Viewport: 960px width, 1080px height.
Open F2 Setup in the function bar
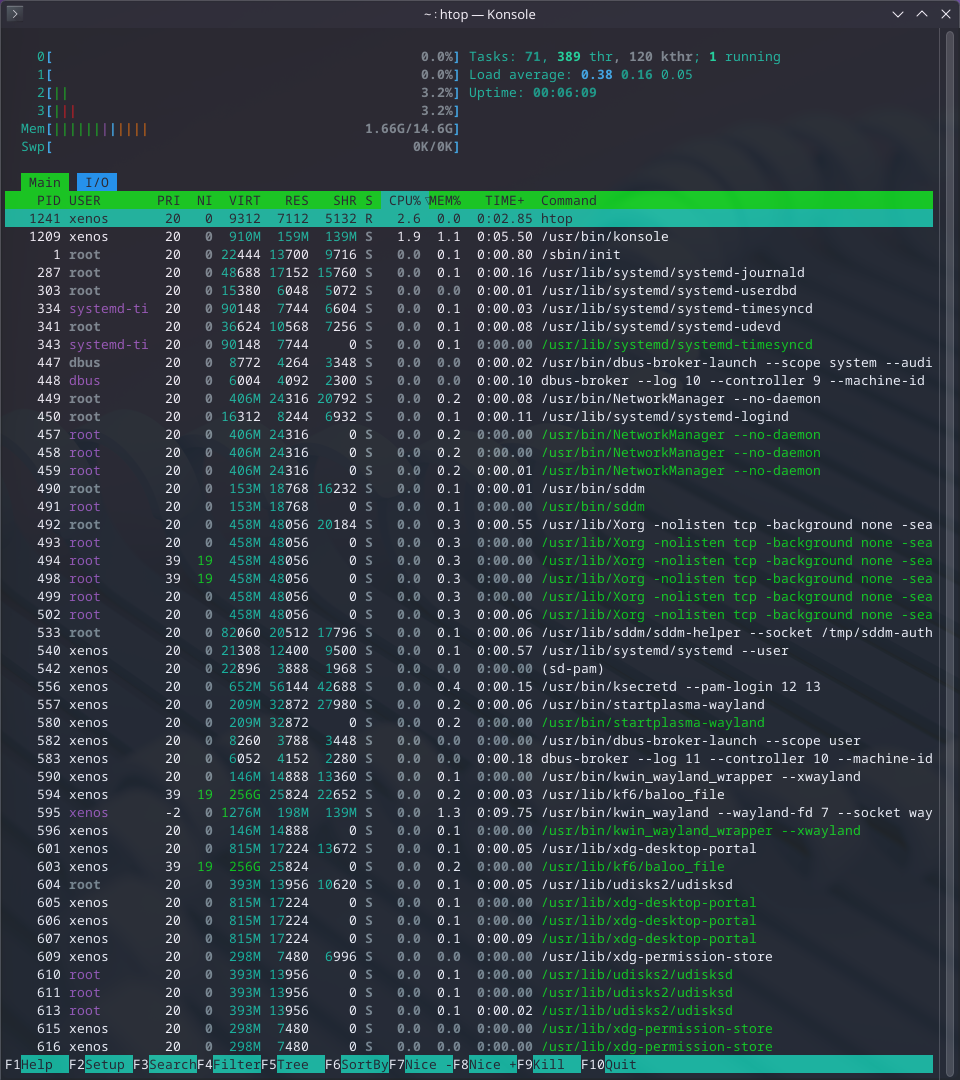[101, 1064]
